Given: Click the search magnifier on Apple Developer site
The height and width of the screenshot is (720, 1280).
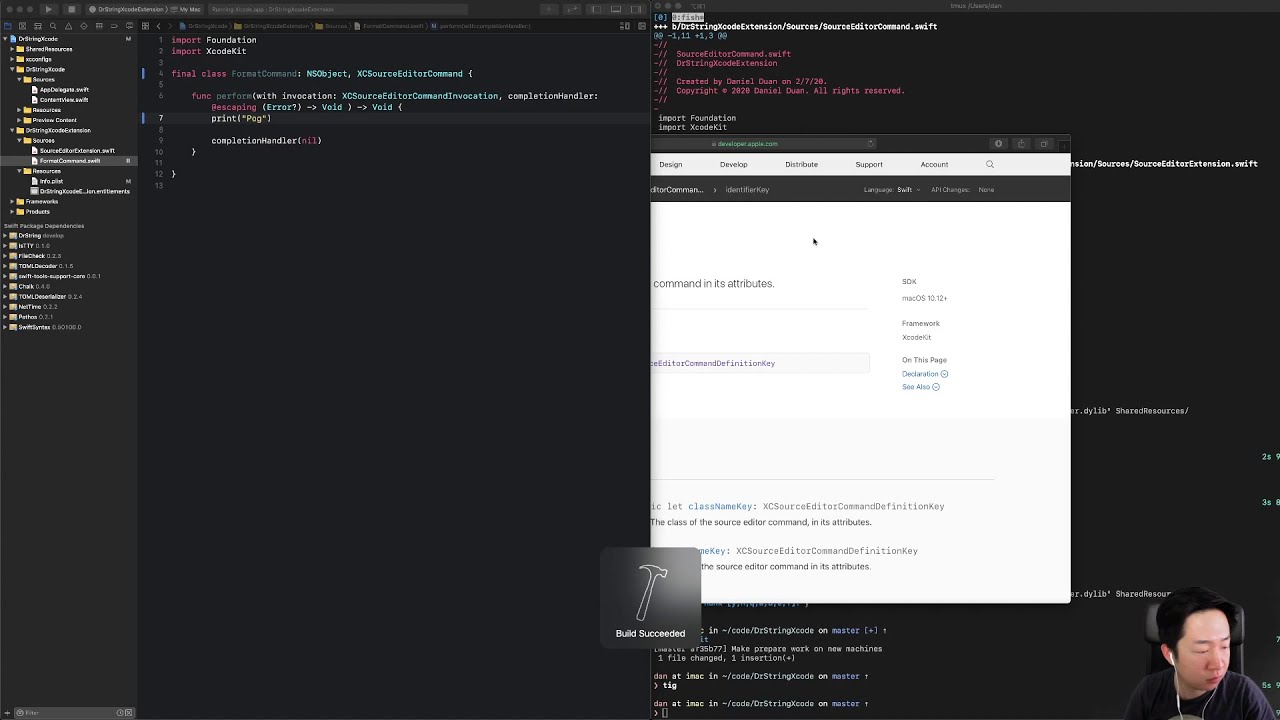Looking at the screenshot, I should (990, 164).
